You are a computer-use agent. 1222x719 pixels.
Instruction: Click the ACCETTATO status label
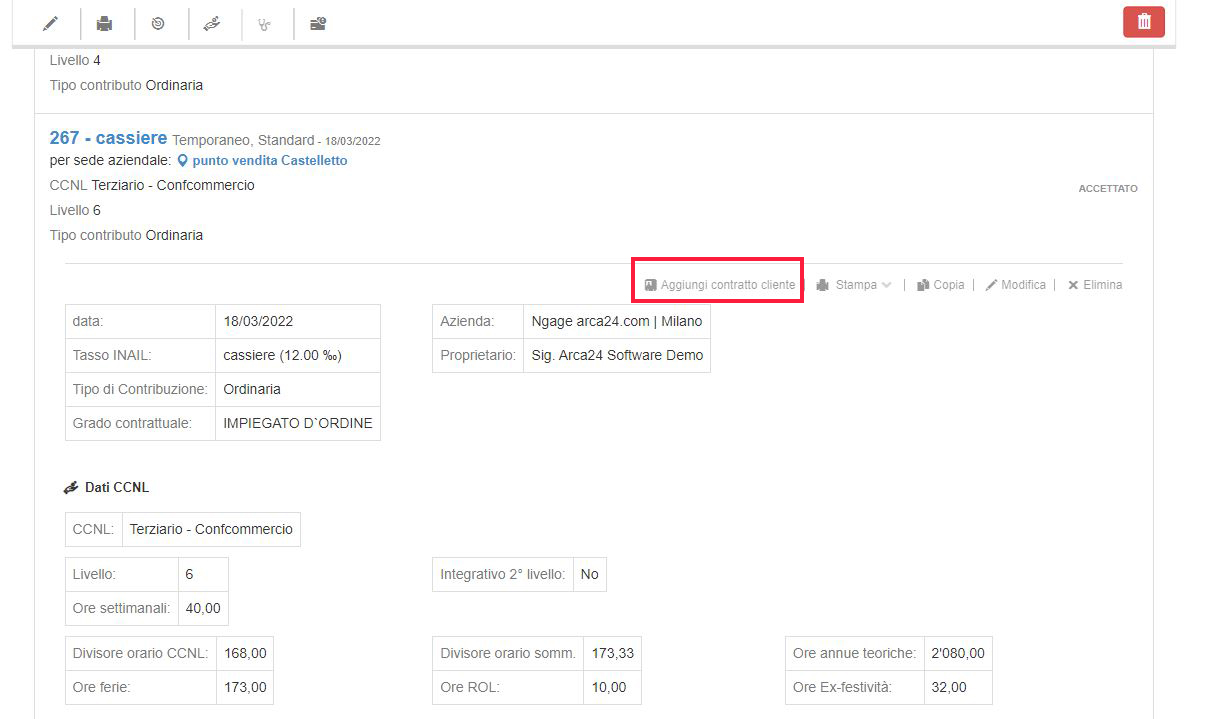point(1108,188)
